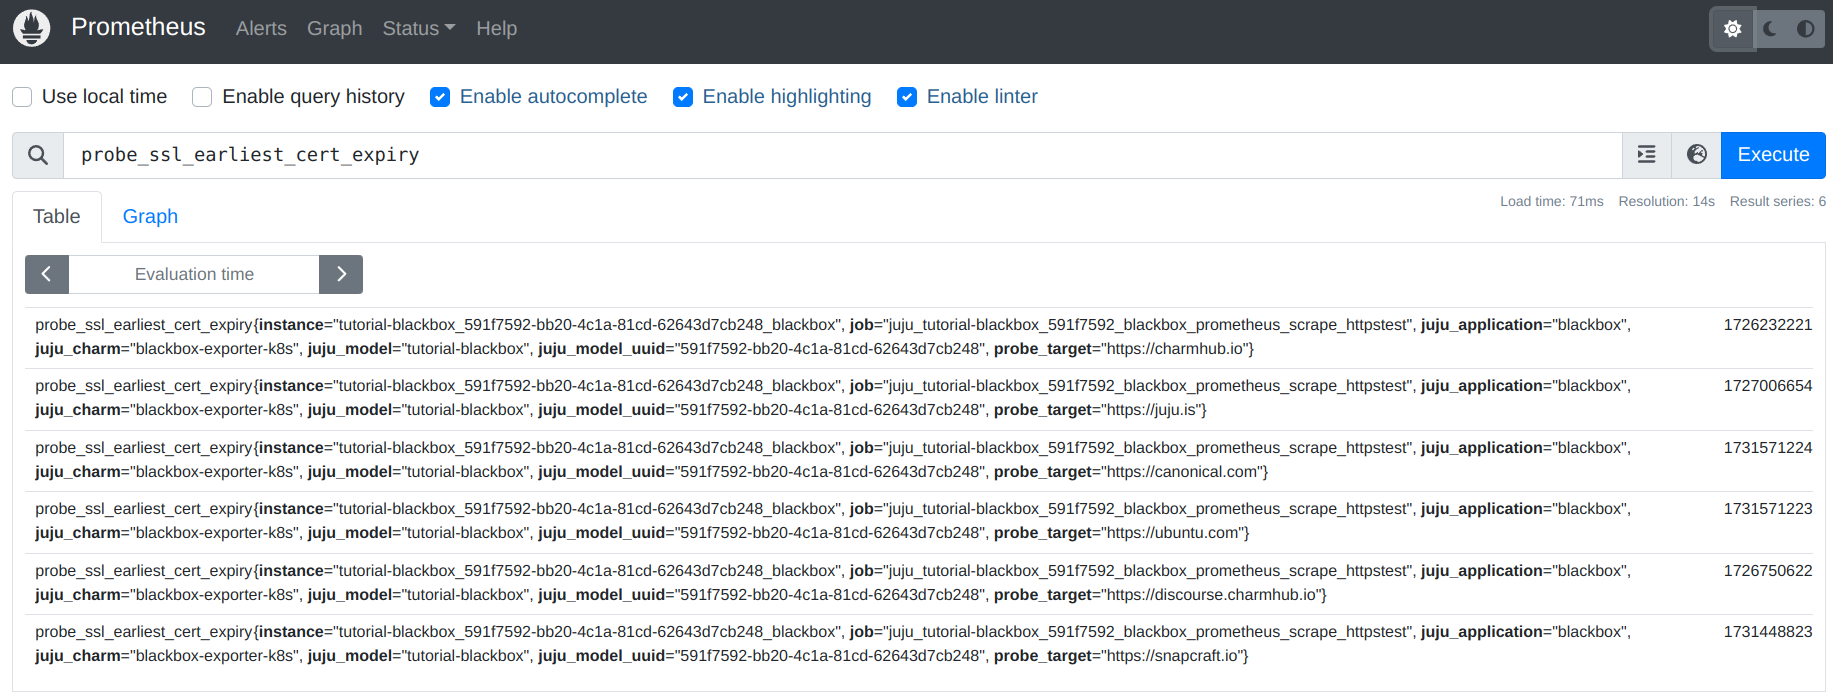Open the metrics explorer globe icon

(x=1696, y=155)
